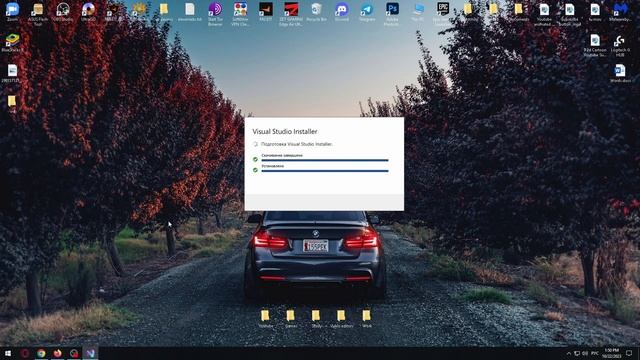The height and width of the screenshot is (360, 640).
Task: Open the ZET GAMING Edge Air shortcut
Action: click(291, 13)
